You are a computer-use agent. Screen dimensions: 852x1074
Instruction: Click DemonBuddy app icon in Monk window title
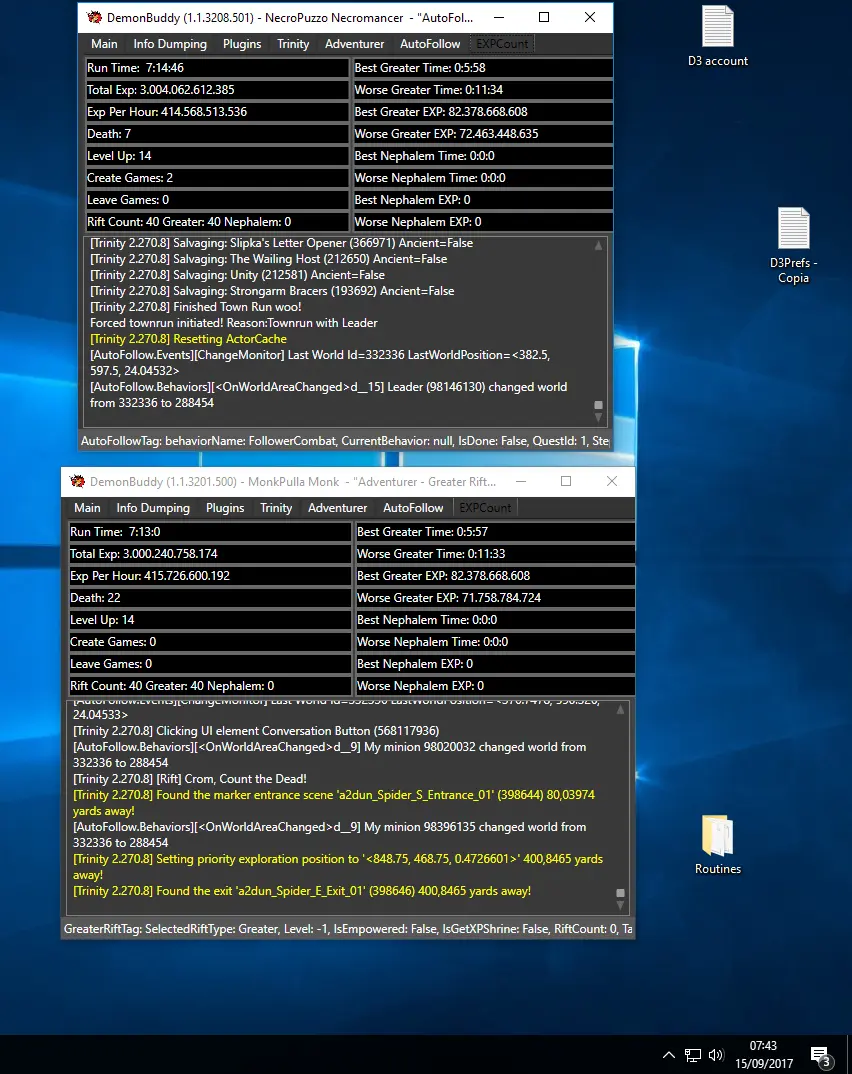coord(77,482)
